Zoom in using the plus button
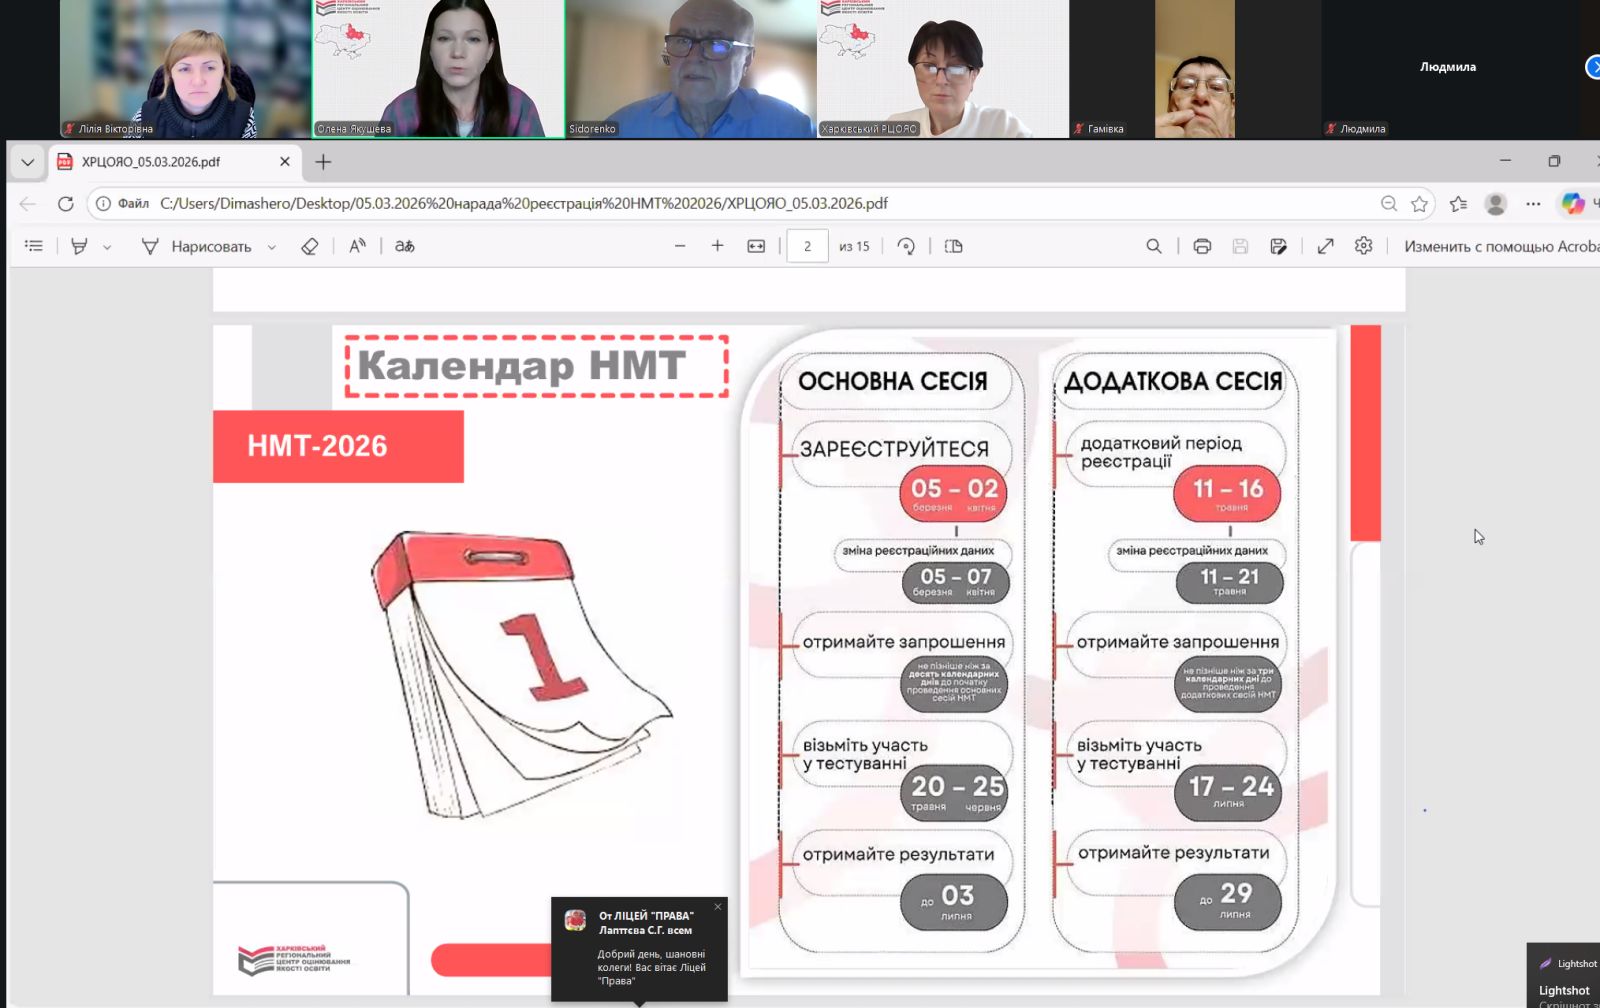Screen dimensions: 1600x1008 (x=717, y=246)
